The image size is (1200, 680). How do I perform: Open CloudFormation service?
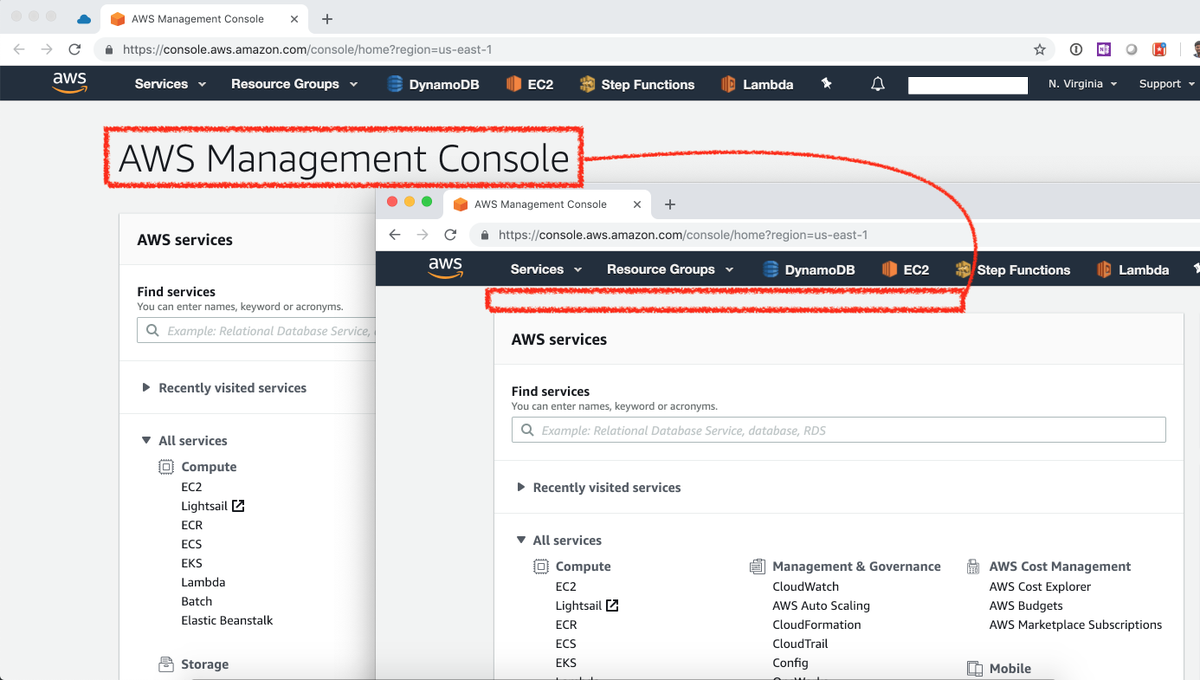[x=817, y=625]
